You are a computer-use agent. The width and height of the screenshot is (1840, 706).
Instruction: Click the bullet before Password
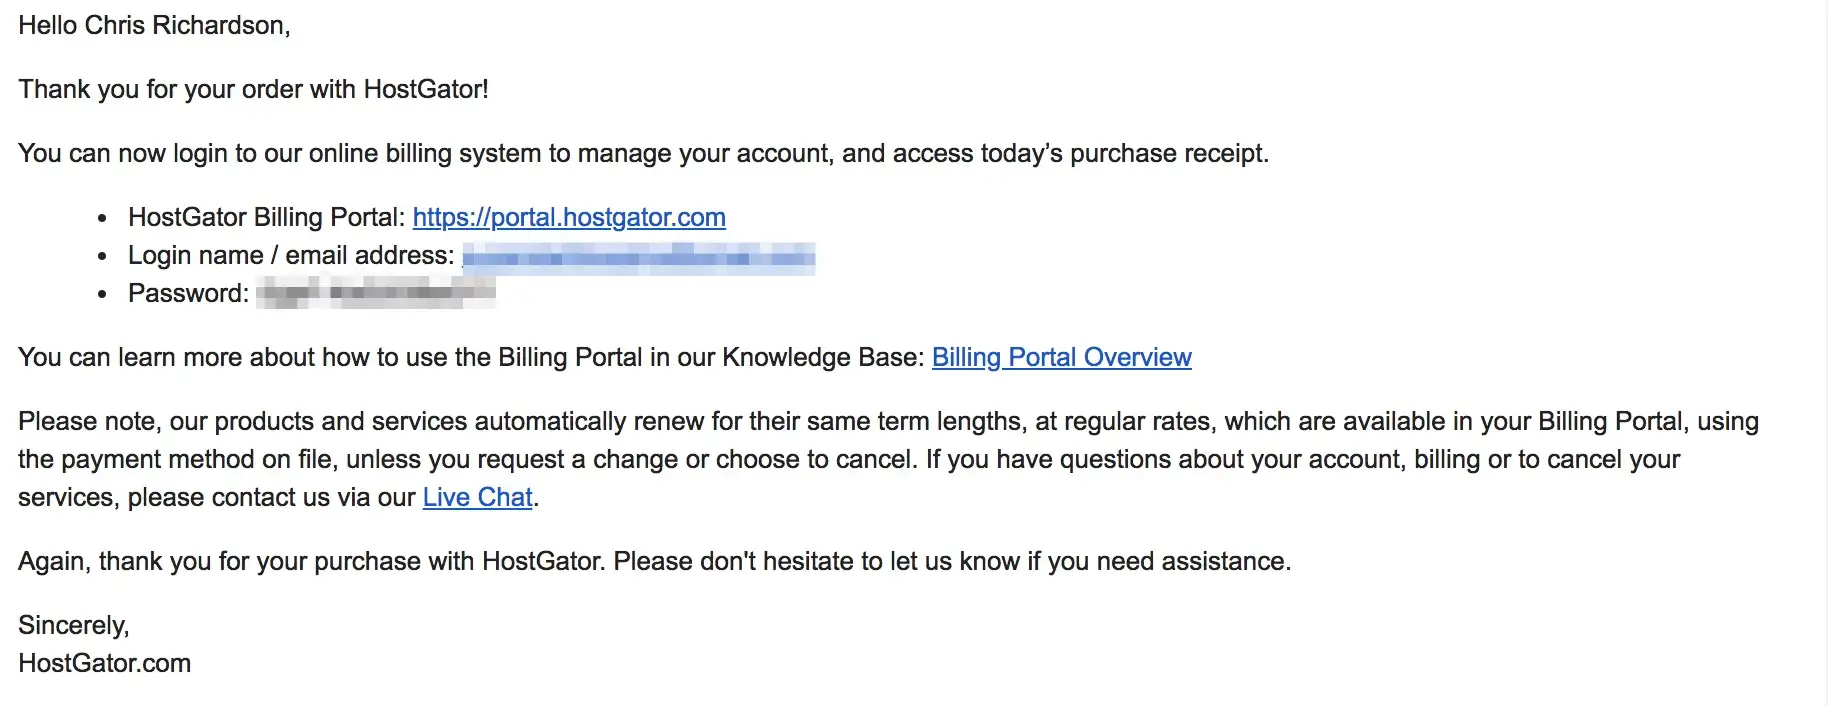[x=102, y=294]
